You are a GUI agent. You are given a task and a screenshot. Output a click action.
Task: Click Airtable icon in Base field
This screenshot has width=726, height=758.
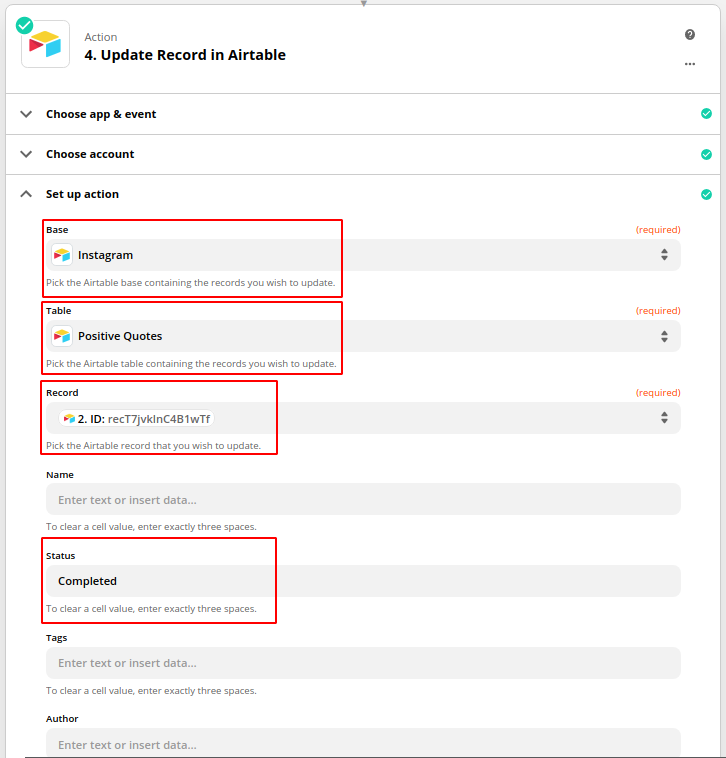(x=62, y=255)
